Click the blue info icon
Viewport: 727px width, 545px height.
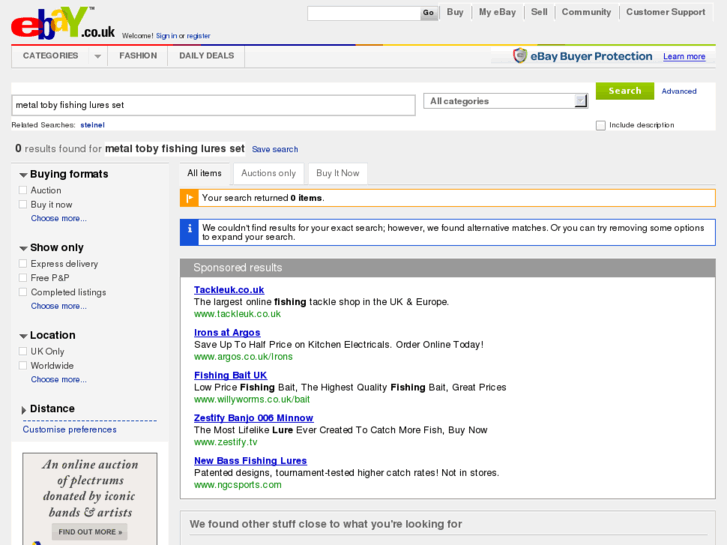[x=189, y=232]
